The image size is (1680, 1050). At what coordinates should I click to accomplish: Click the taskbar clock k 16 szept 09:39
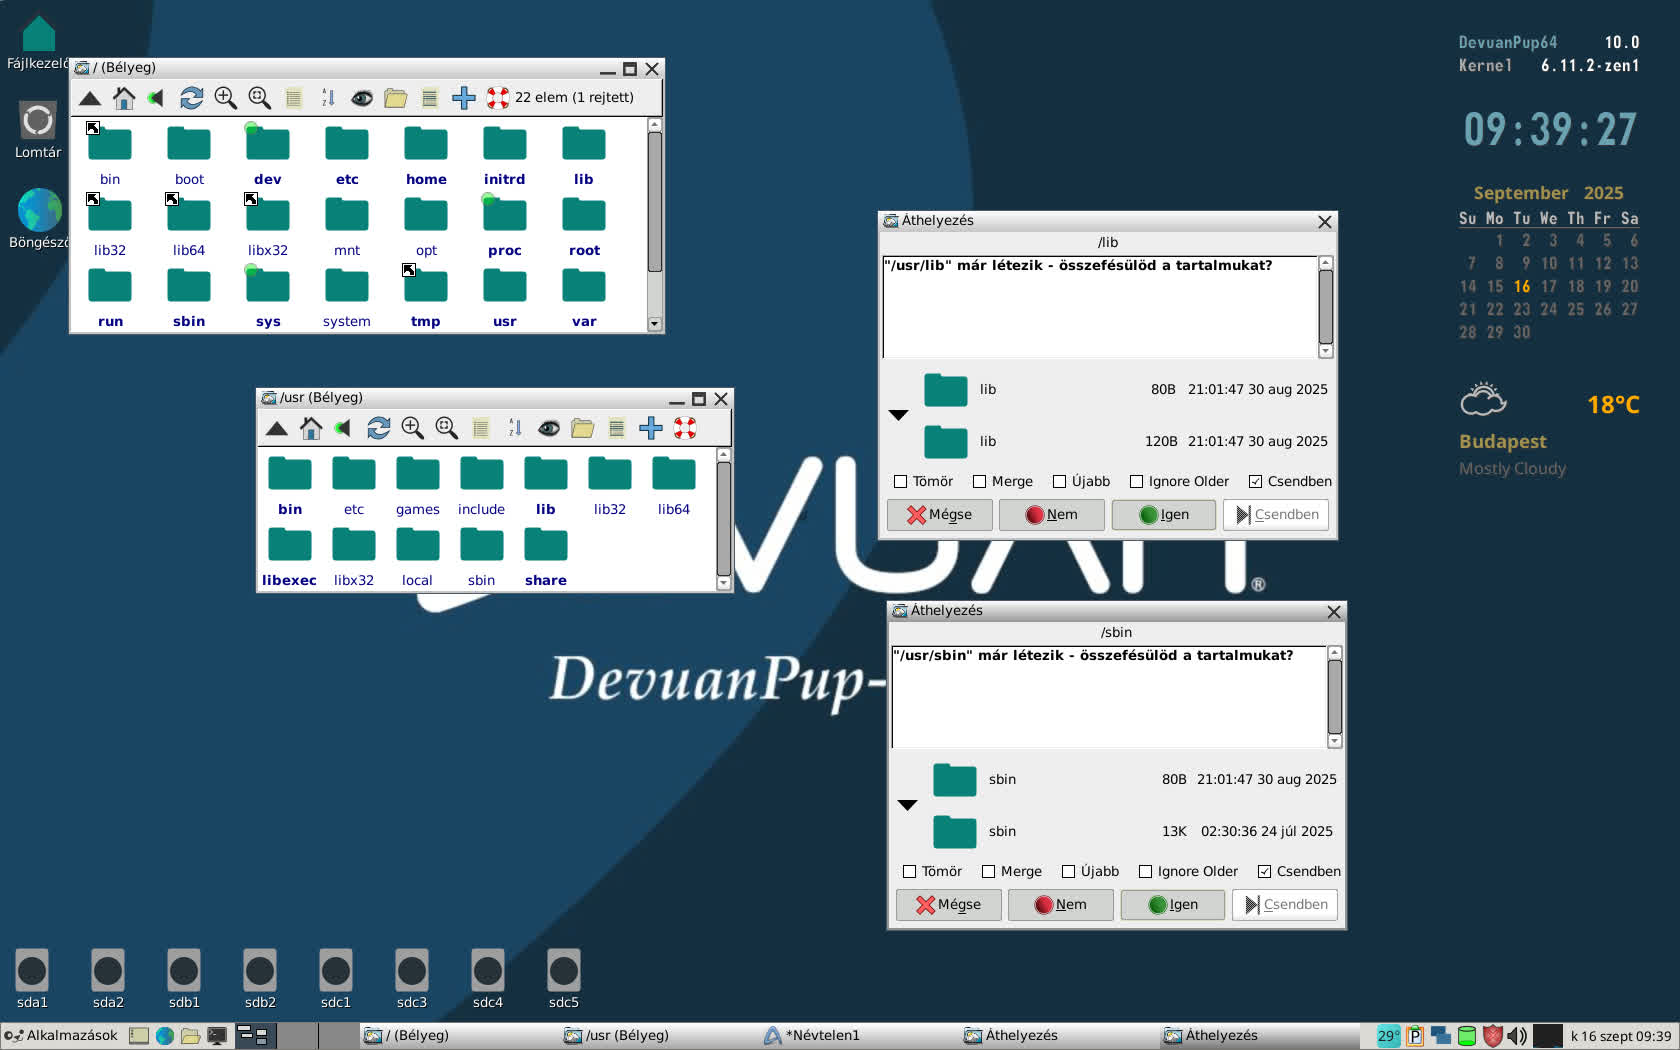tap(1621, 1036)
